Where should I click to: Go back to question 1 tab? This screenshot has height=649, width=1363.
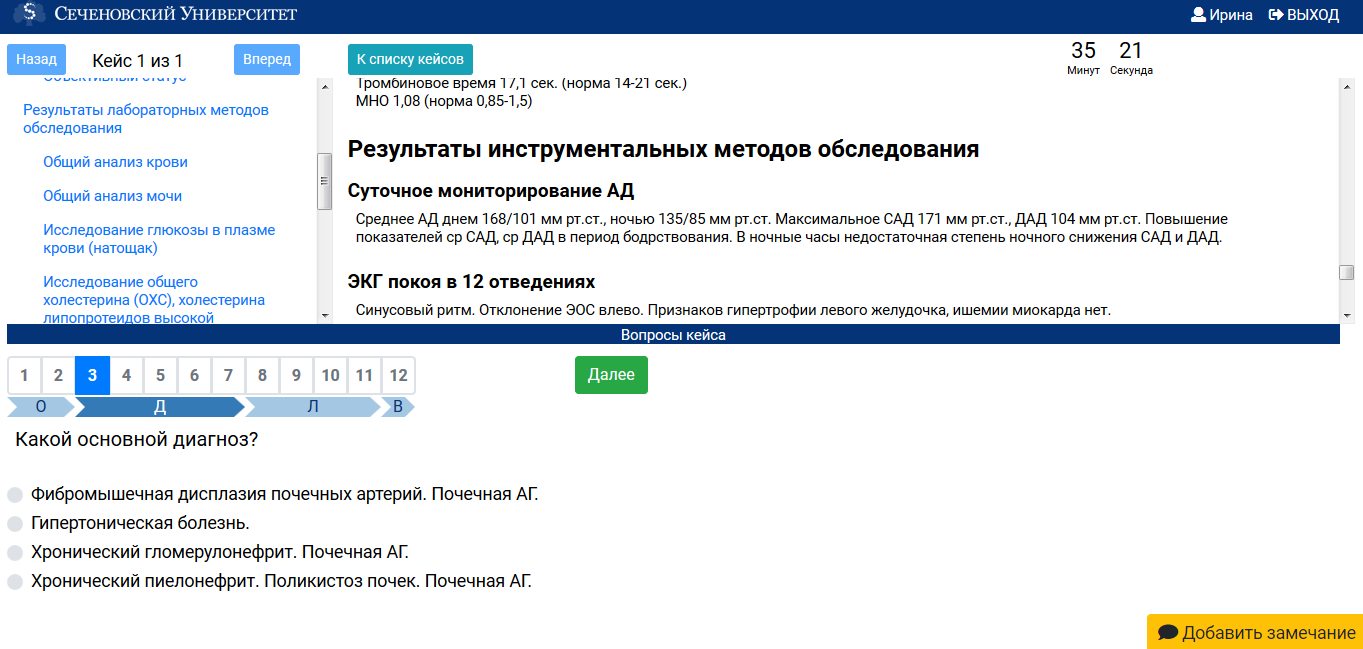(x=24, y=375)
